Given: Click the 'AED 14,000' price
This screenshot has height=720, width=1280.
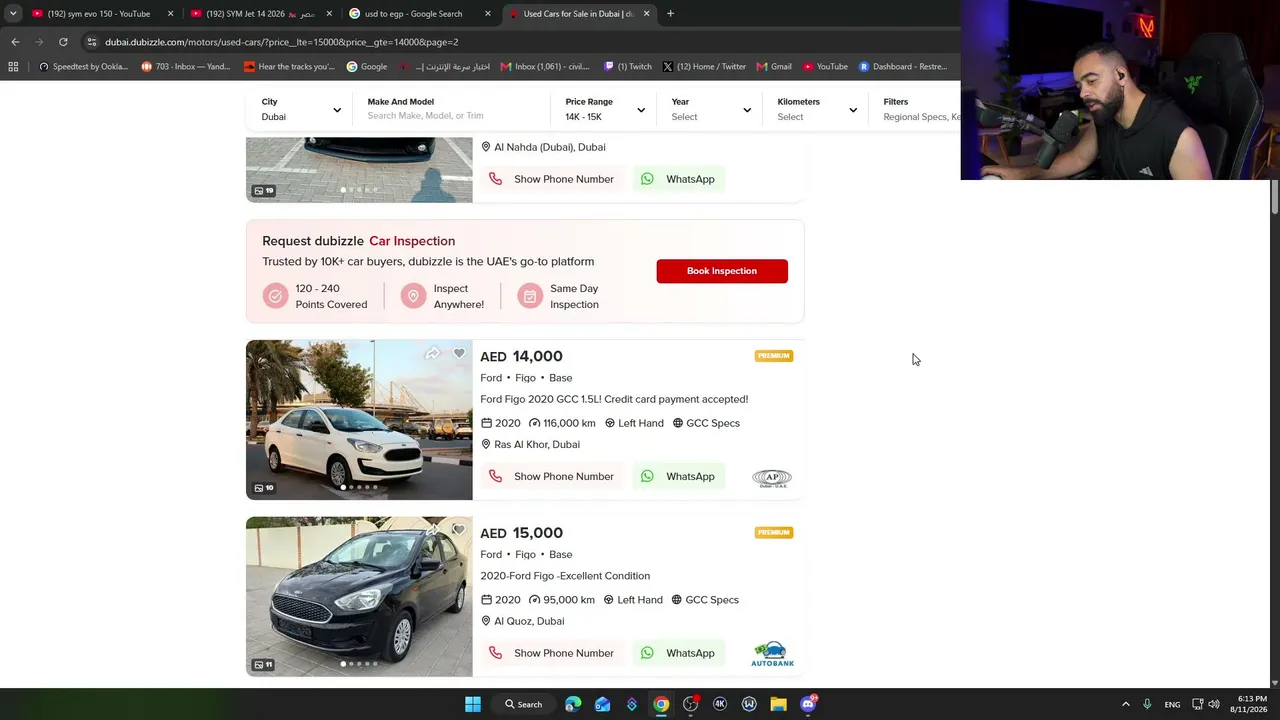Looking at the screenshot, I should pyautogui.click(x=521, y=357).
